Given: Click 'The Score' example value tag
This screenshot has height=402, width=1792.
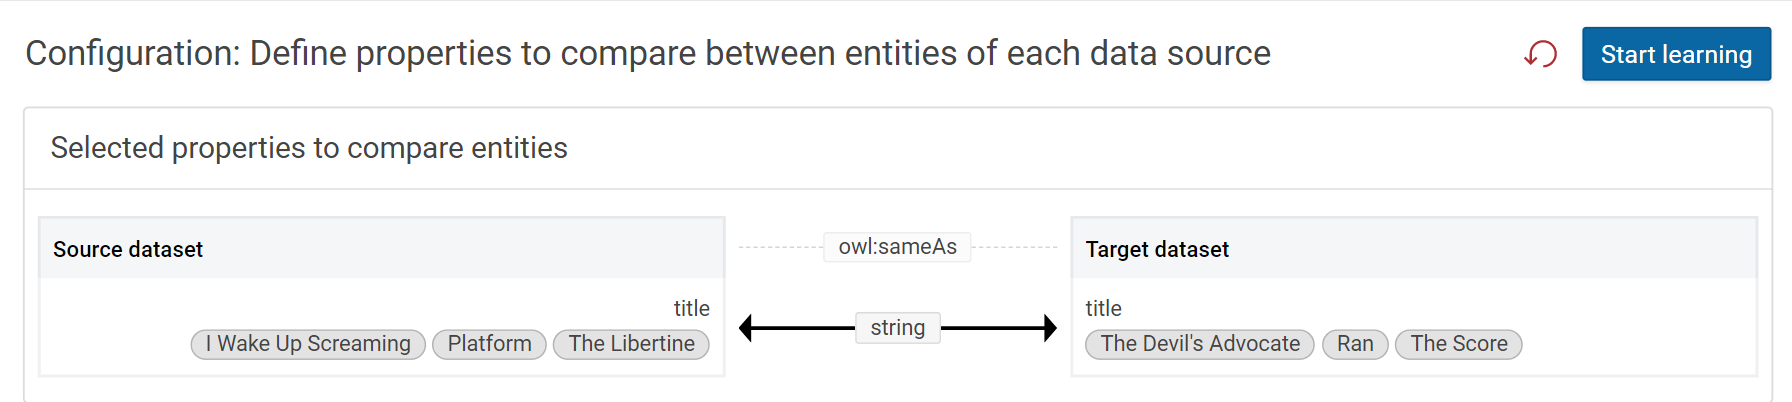Looking at the screenshot, I should click(1458, 344).
